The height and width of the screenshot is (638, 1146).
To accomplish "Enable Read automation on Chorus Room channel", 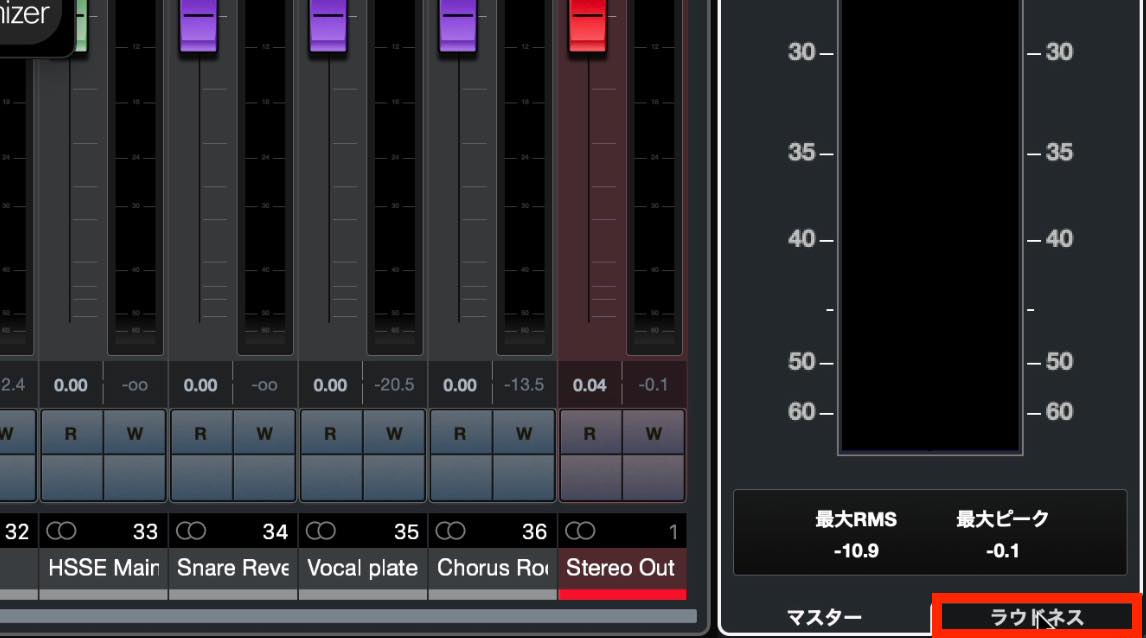I will tap(460, 433).
